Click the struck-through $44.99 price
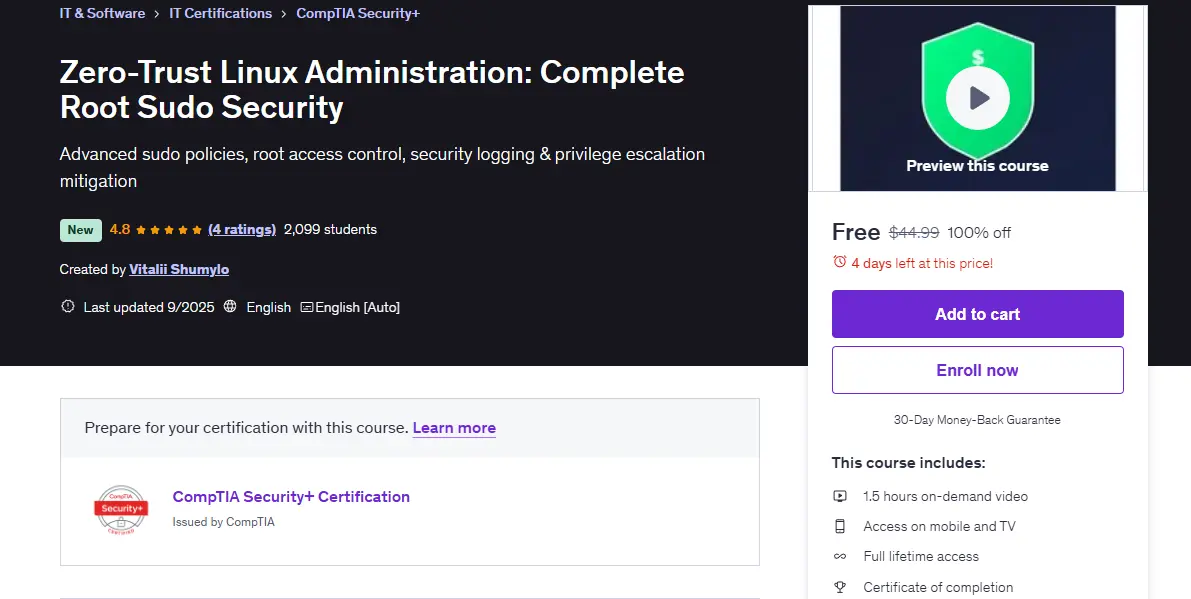 (x=915, y=232)
